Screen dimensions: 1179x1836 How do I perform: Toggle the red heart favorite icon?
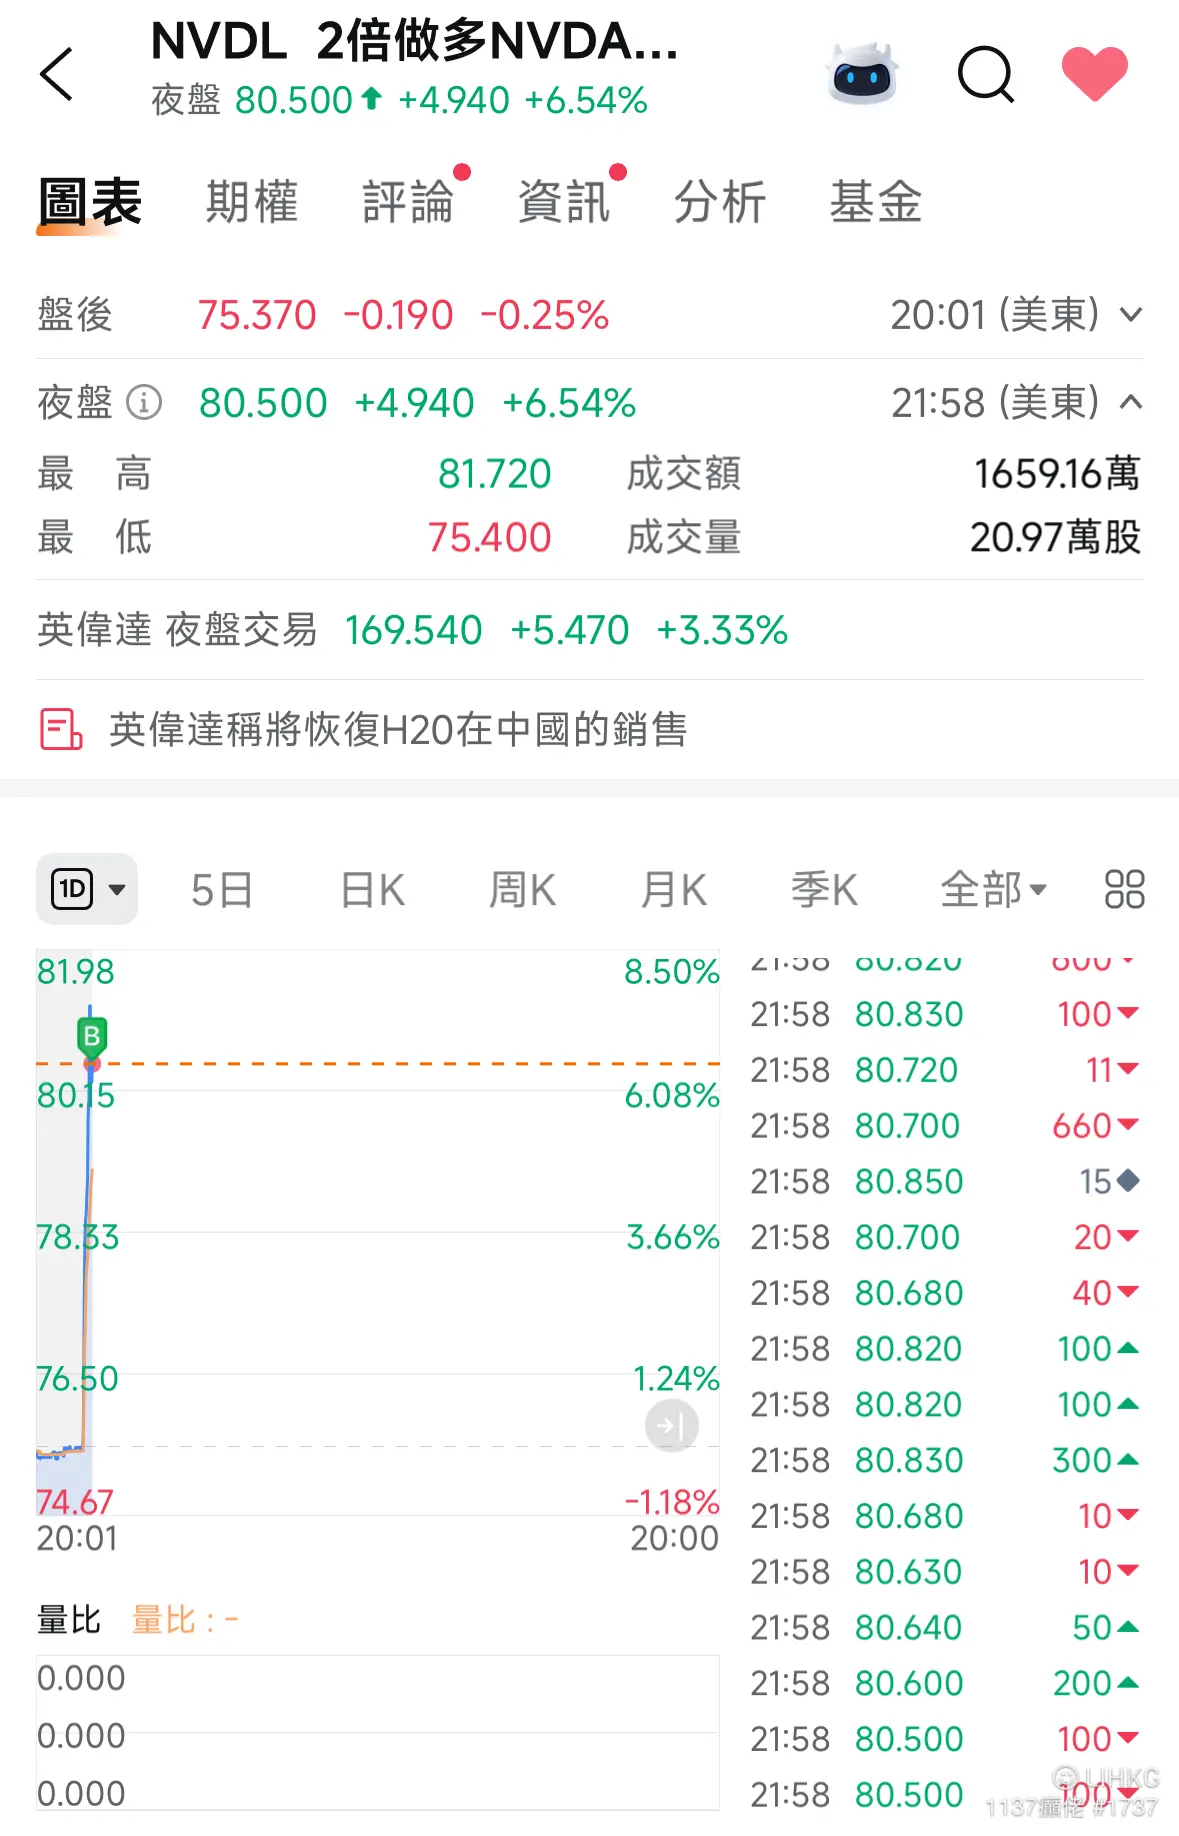coord(1094,73)
